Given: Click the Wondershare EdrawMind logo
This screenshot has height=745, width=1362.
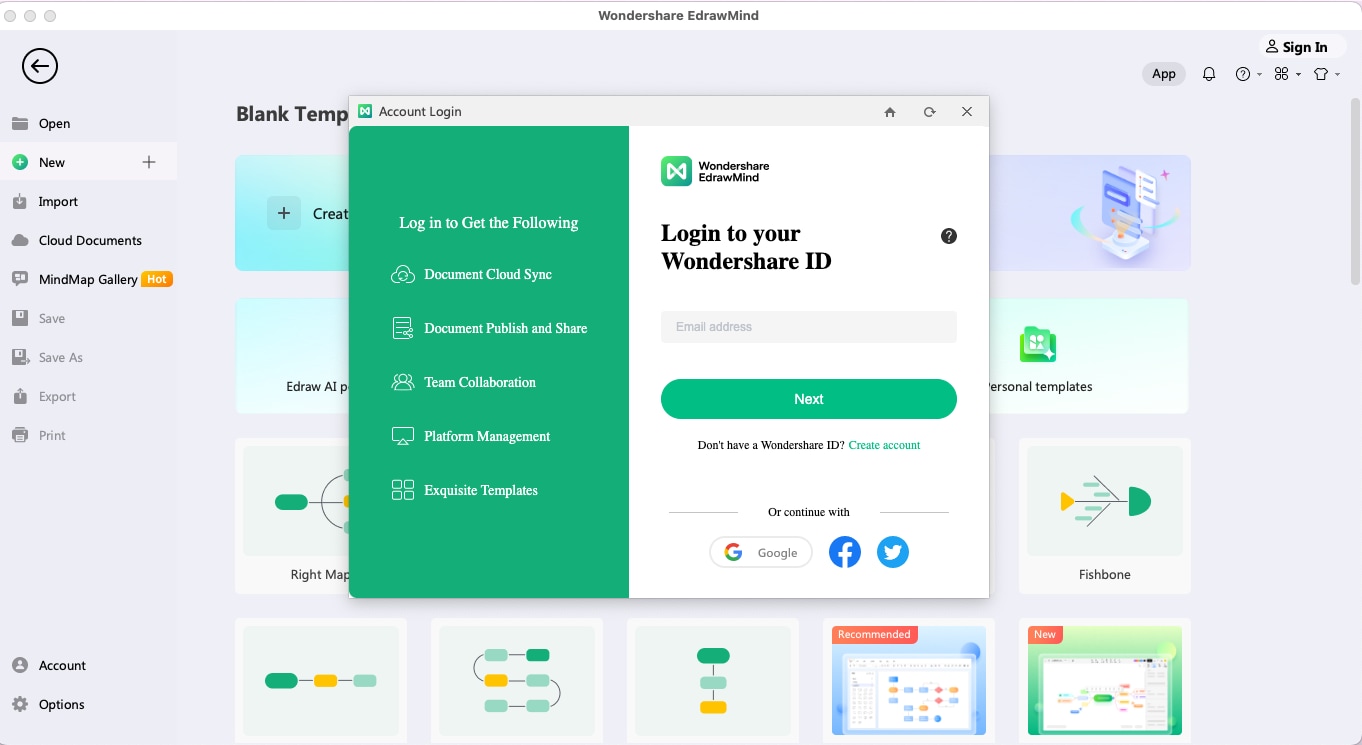Looking at the screenshot, I should point(715,171).
